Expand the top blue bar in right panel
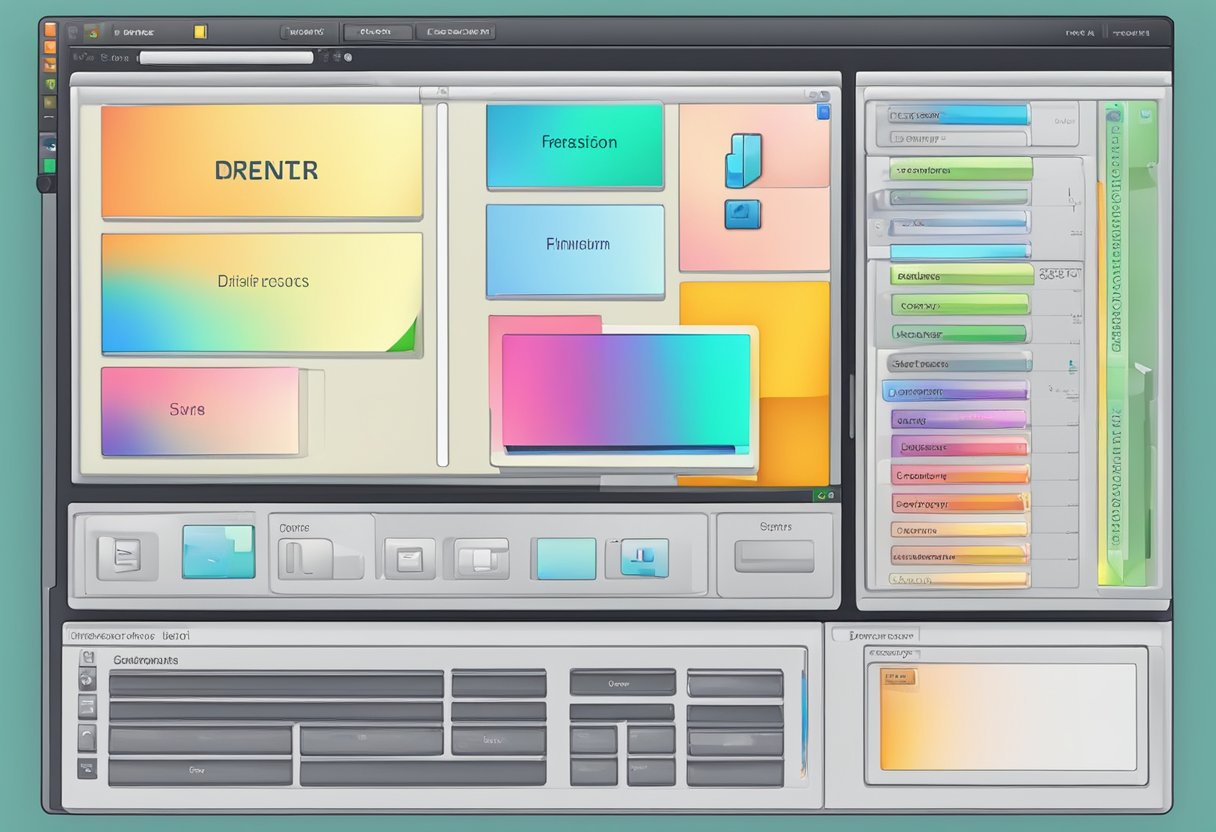 click(957, 115)
